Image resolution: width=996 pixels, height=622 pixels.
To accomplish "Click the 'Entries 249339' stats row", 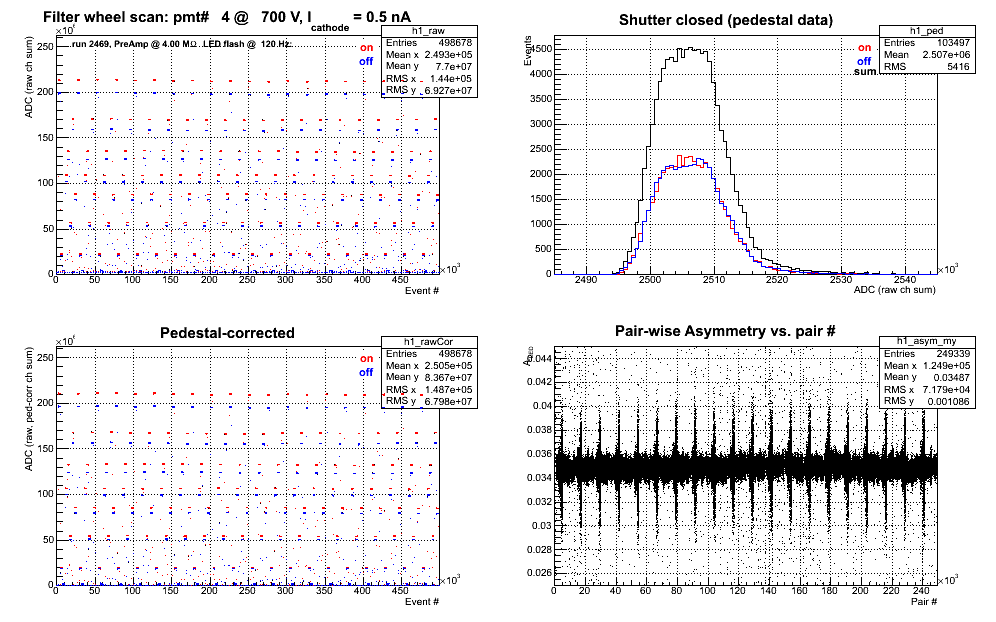I will click(x=927, y=353).
